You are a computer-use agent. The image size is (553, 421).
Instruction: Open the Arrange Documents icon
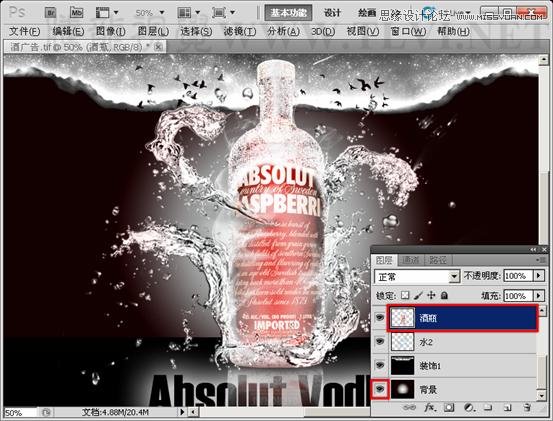point(184,13)
